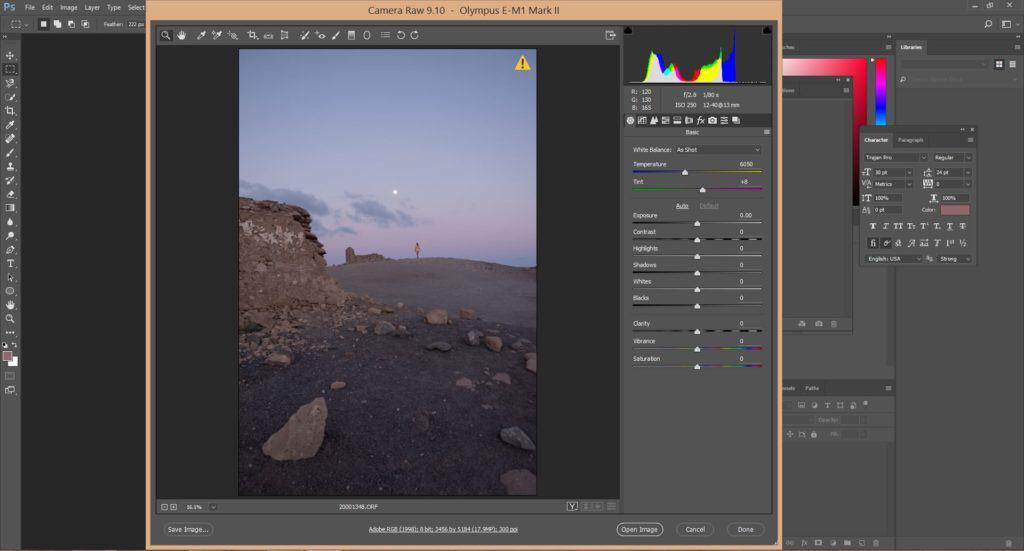Rotate image counterclockwise

(x=401, y=35)
